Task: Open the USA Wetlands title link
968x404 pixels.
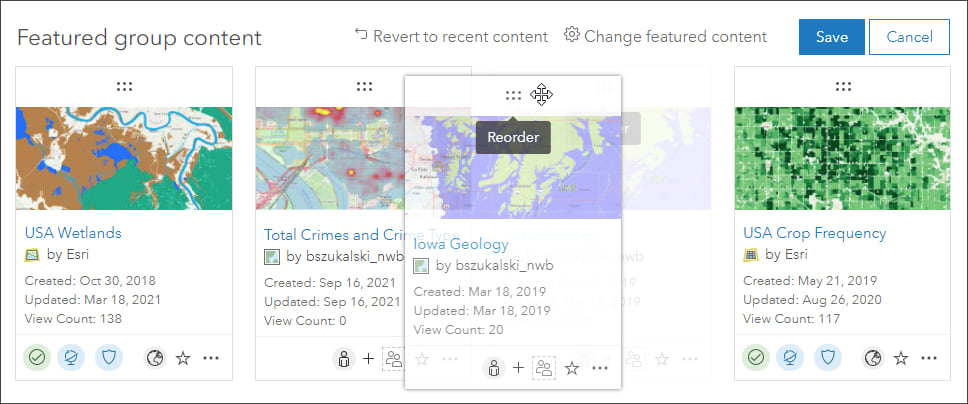Action: pos(73,233)
